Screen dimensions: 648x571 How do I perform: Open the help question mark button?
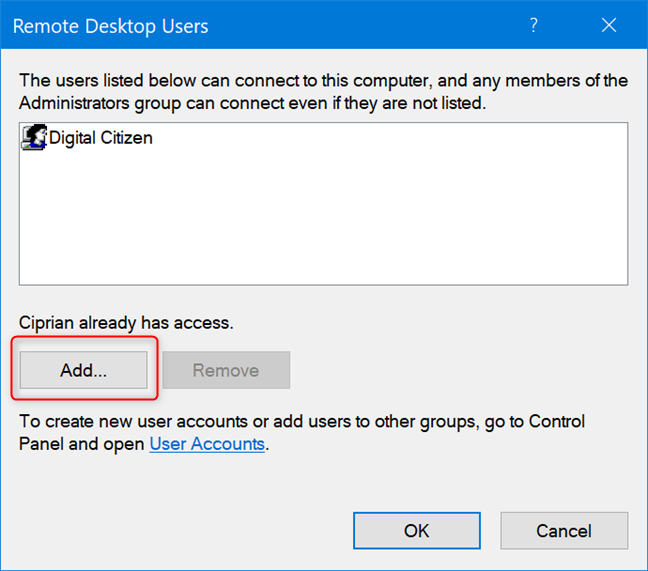coord(534,25)
